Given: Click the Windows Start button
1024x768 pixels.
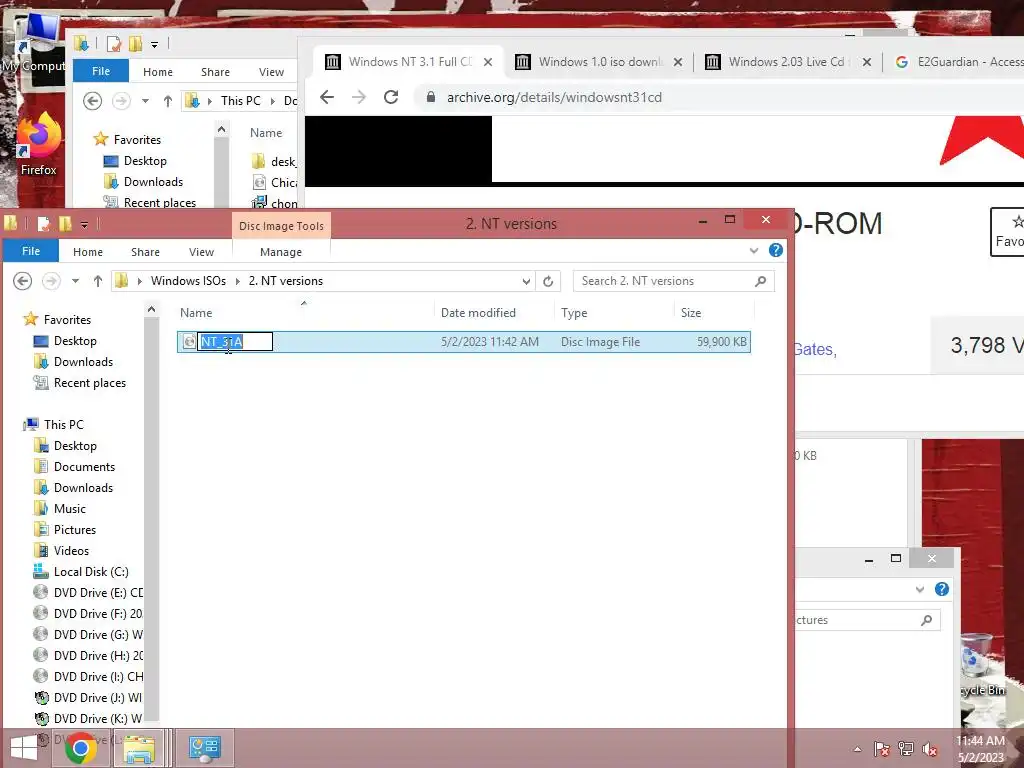Looking at the screenshot, I should click(x=24, y=748).
